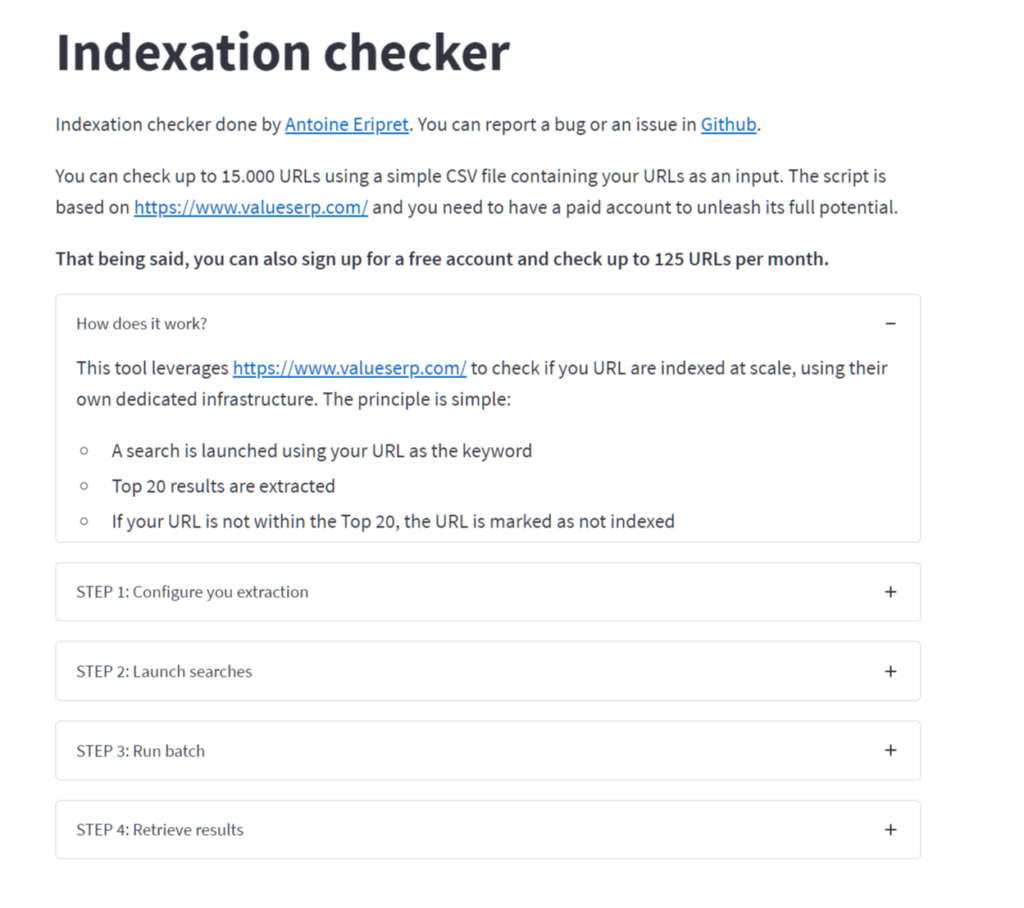
Task: Click plus icon beside Retrieve results
Action: pyautogui.click(x=890, y=830)
